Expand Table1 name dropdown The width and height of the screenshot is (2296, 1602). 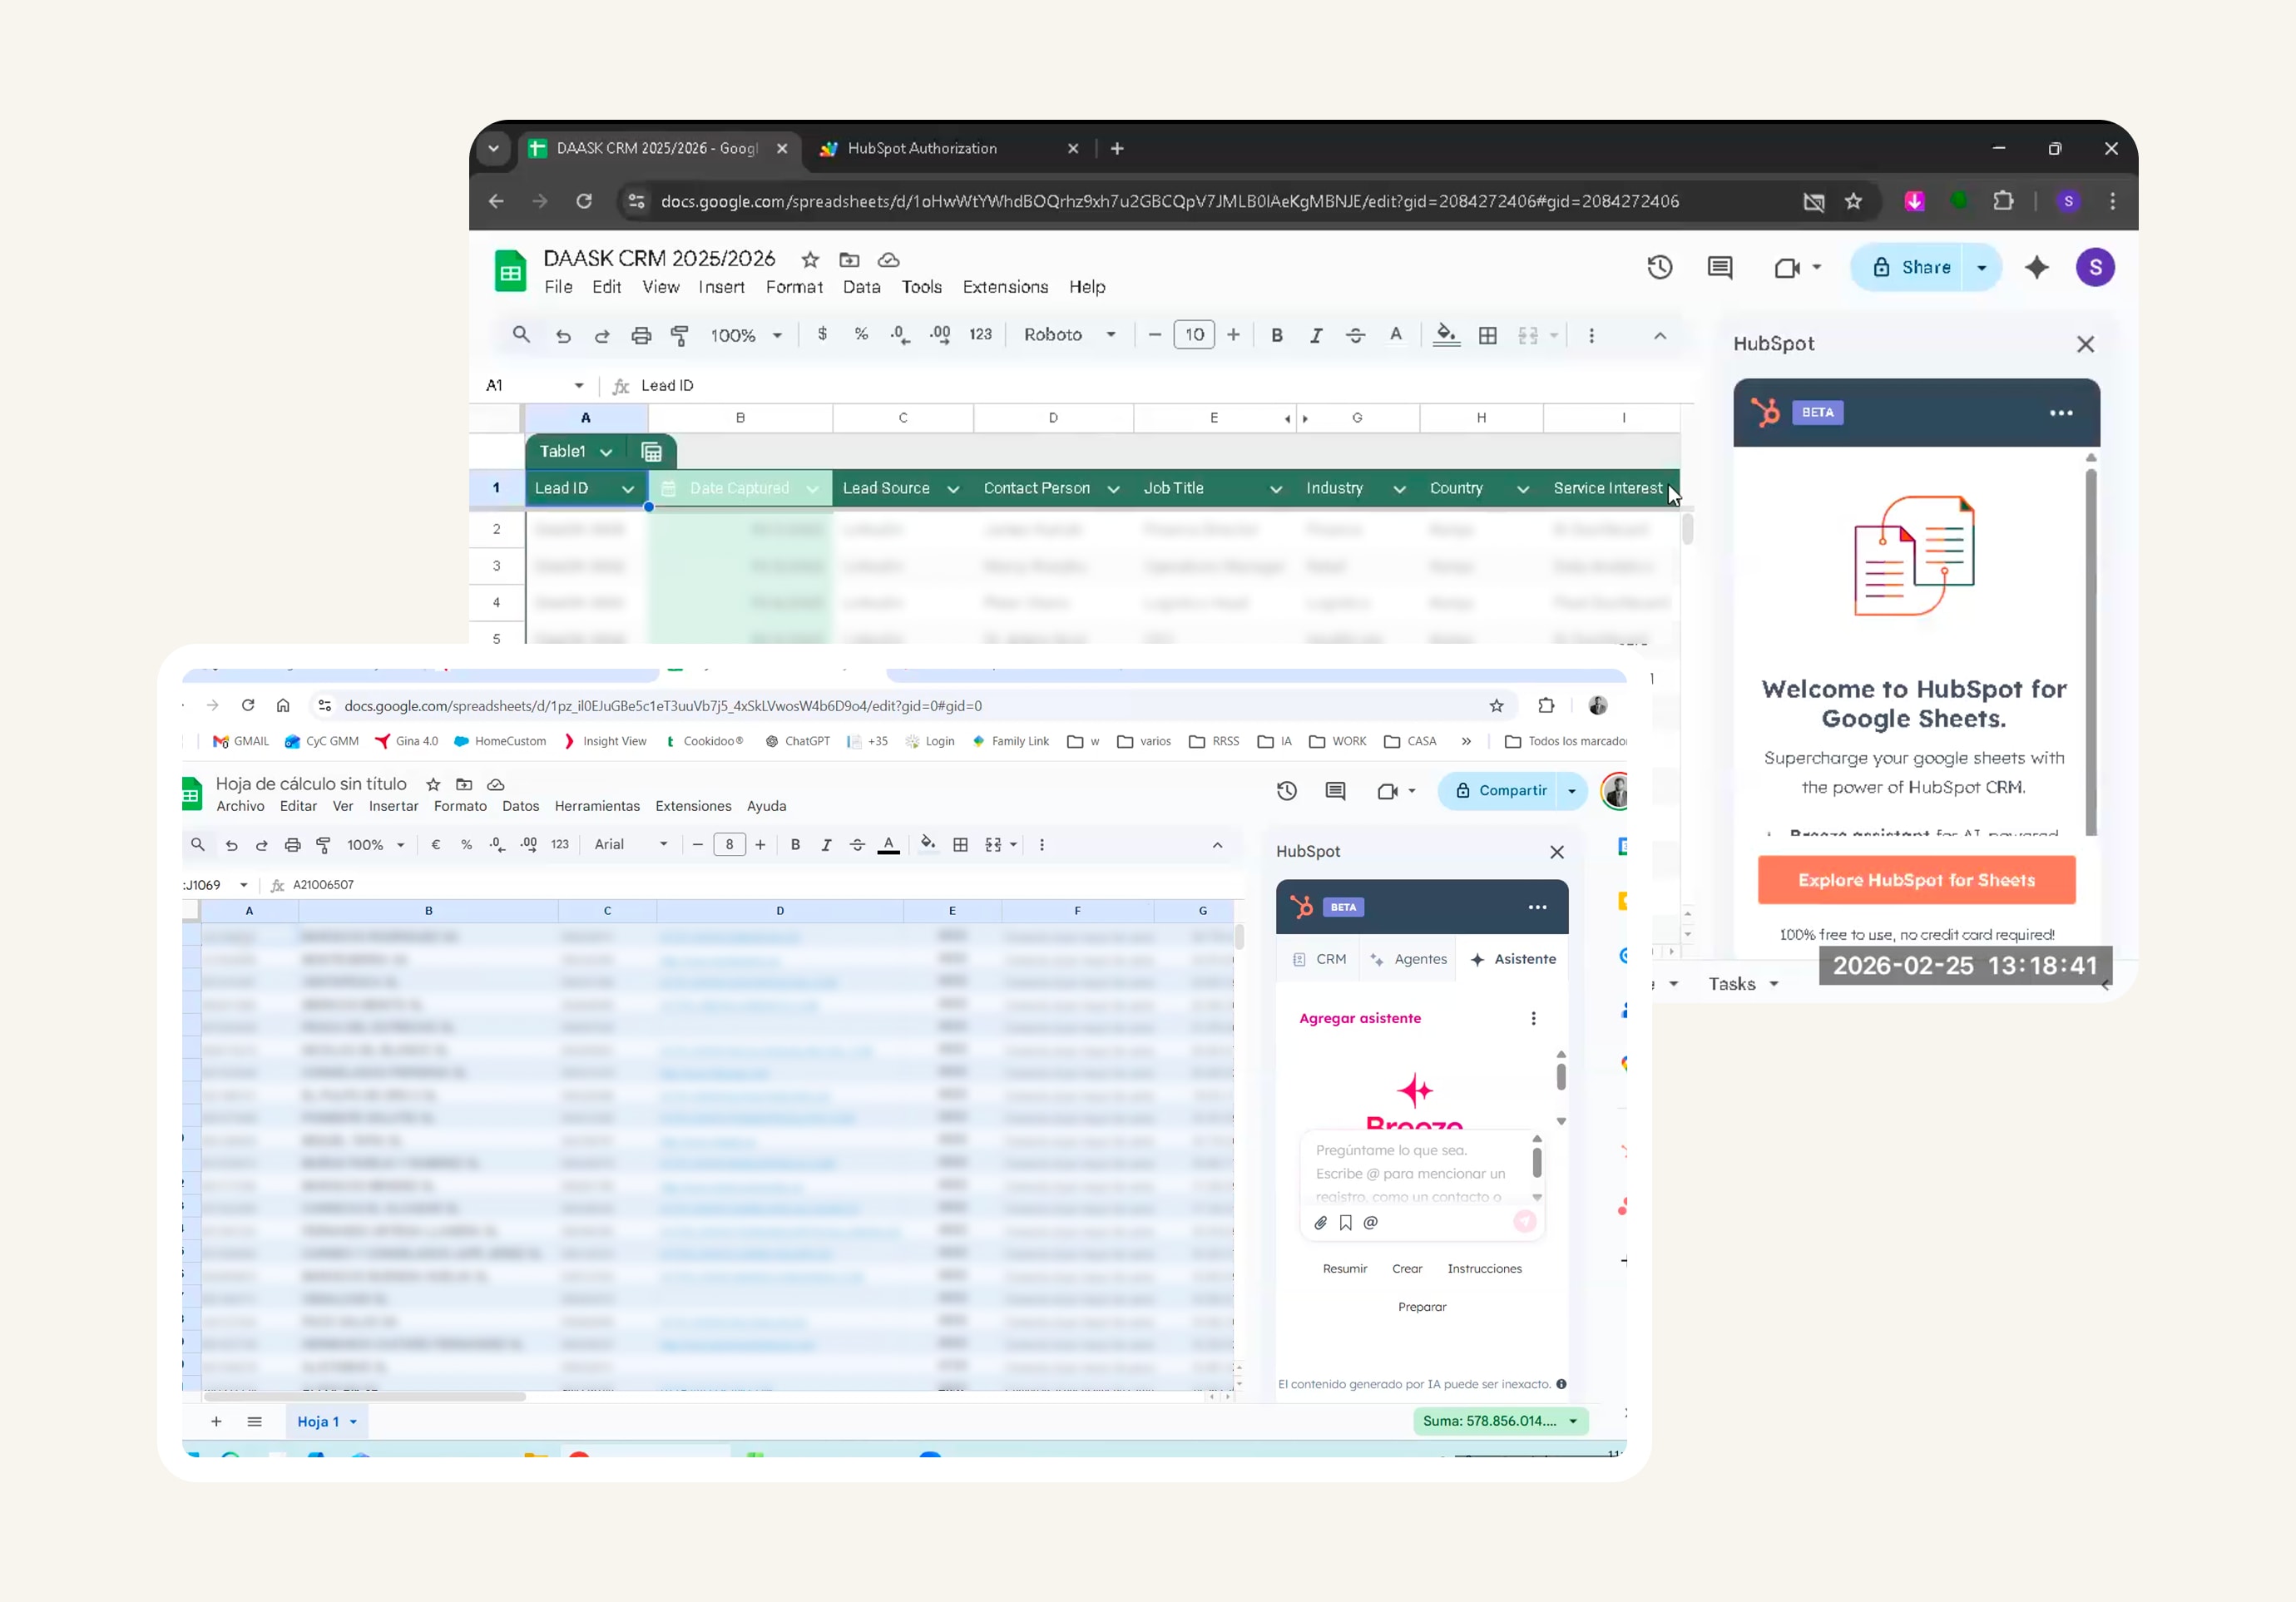click(606, 452)
